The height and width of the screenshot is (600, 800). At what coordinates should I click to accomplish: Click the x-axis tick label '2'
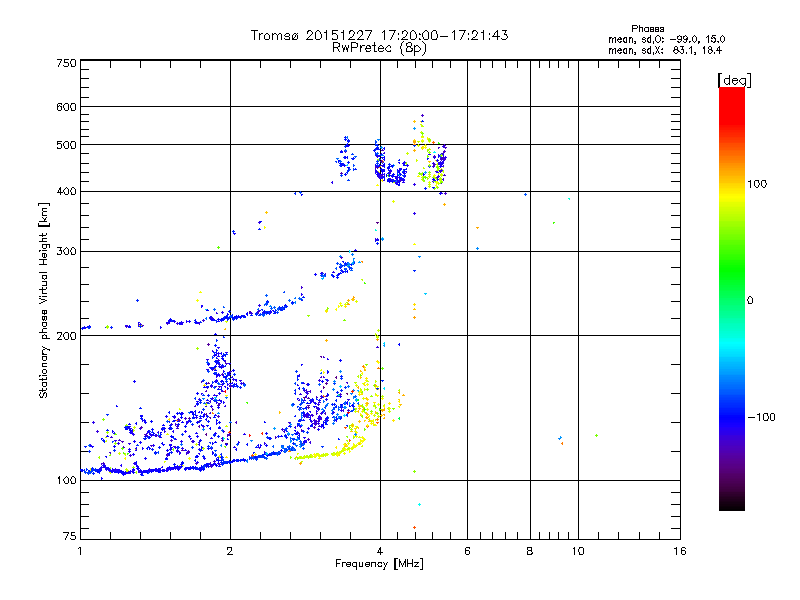(x=230, y=551)
